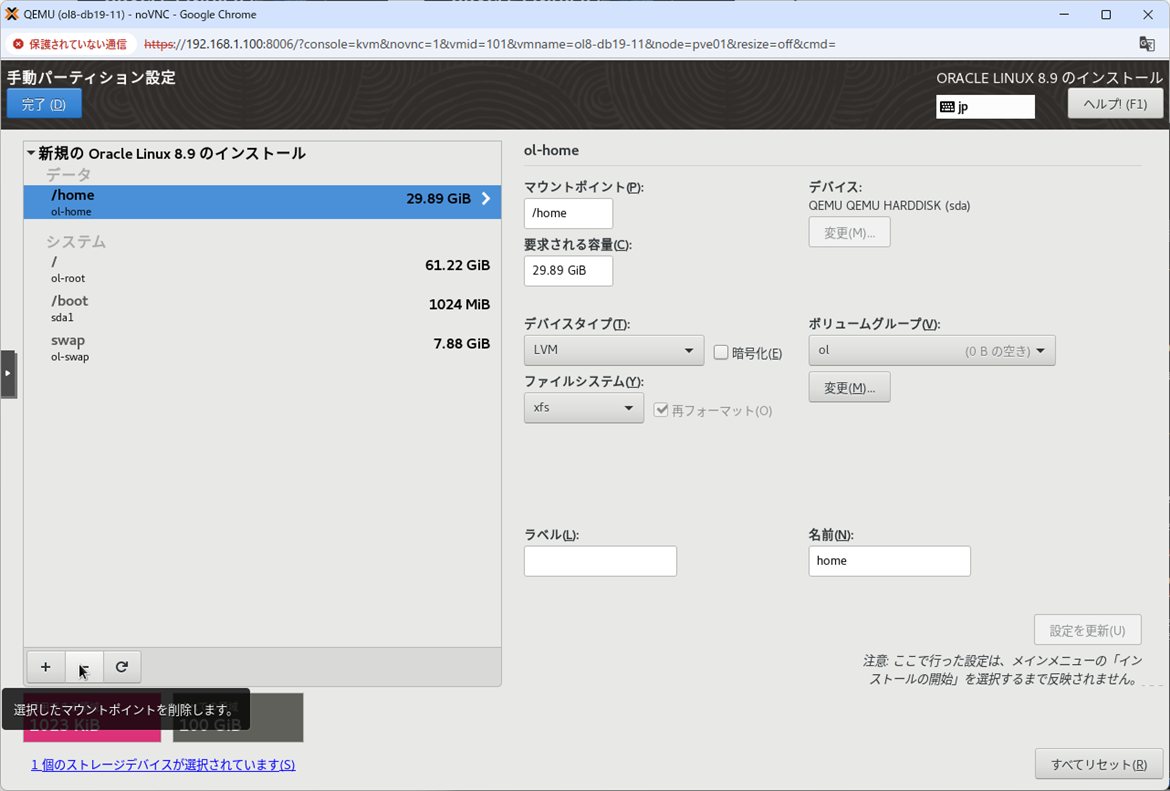Screen dimensions: 1170x791
Task: Click the device 変更(M)... button under デバイス
Action: [849, 233]
